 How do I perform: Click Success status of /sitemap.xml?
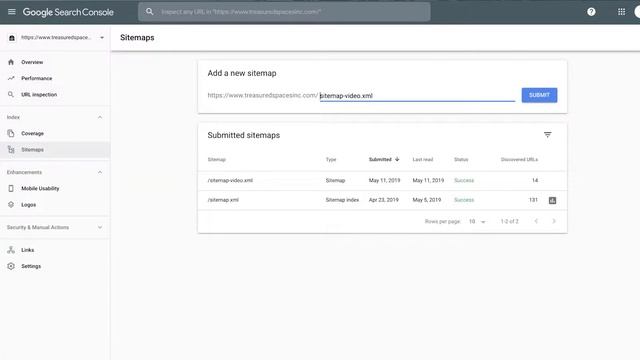tap(464, 200)
